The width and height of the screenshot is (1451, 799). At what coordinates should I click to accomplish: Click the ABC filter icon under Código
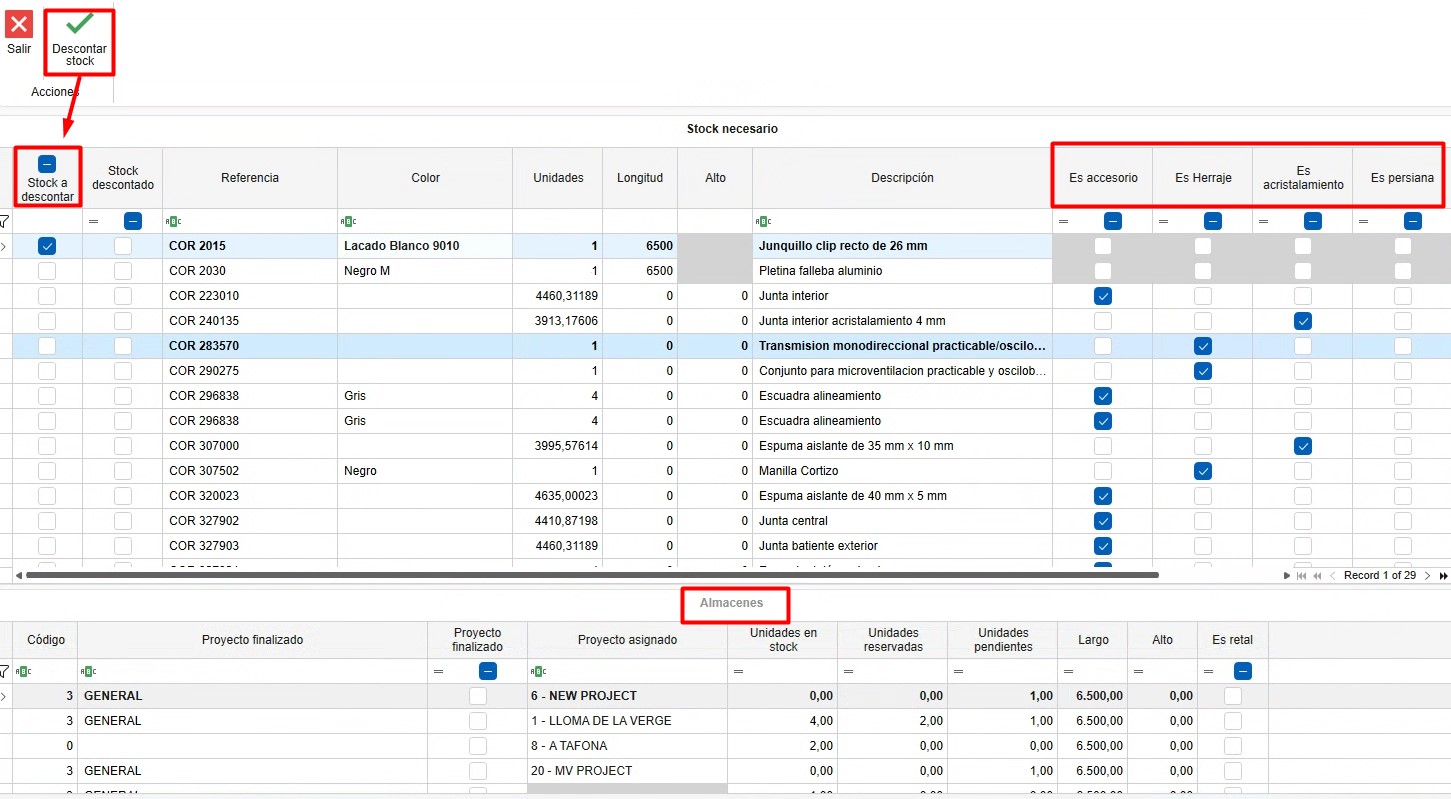click(x=25, y=671)
